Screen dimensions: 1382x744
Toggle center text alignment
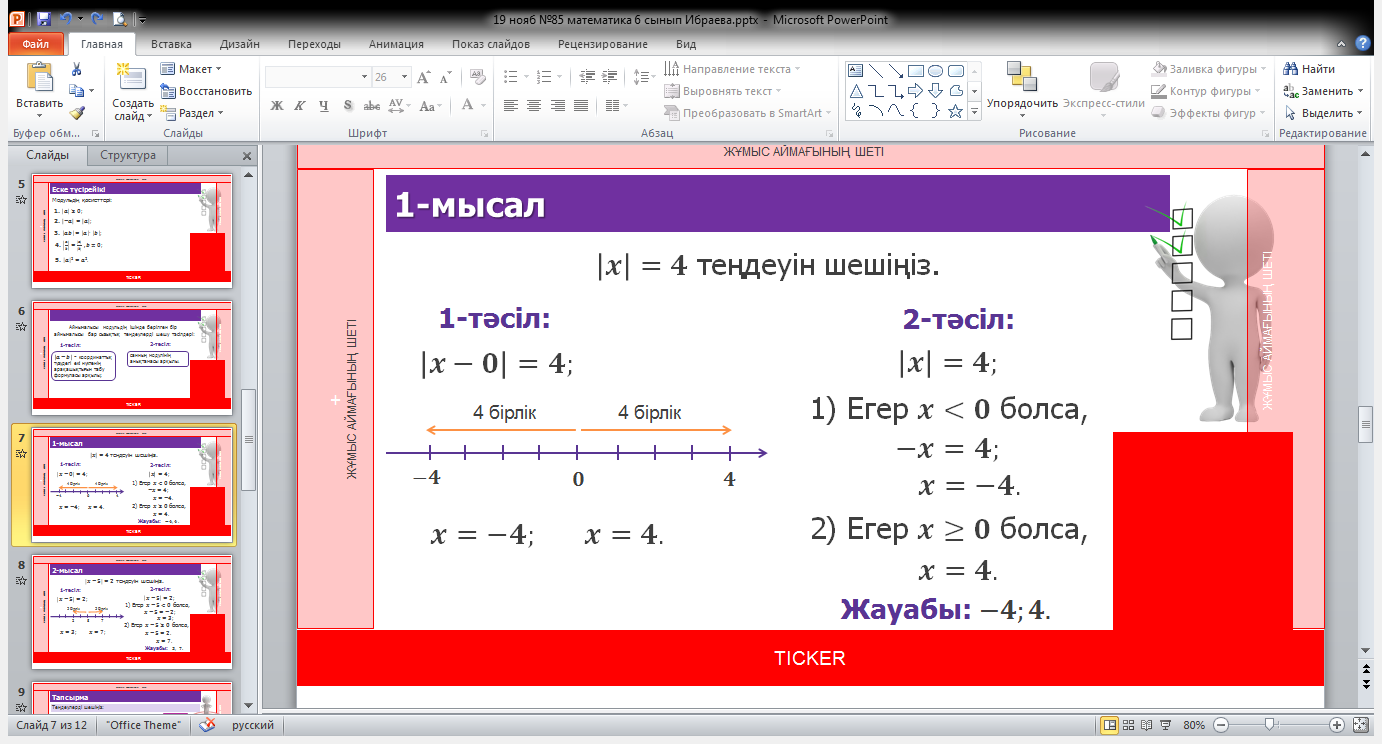(535, 105)
